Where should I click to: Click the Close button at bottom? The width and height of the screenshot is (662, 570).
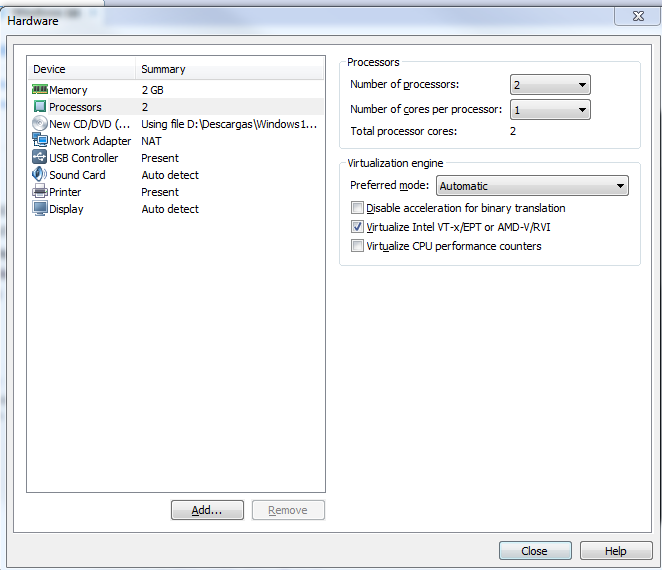tap(535, 551)
